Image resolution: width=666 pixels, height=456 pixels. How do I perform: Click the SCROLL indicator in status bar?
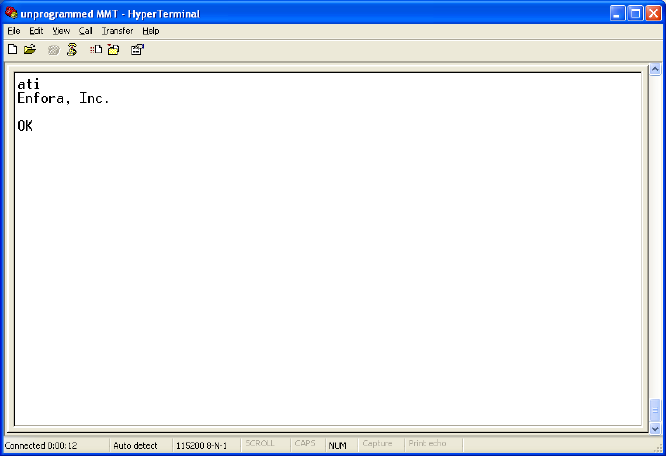coord(260,443)
